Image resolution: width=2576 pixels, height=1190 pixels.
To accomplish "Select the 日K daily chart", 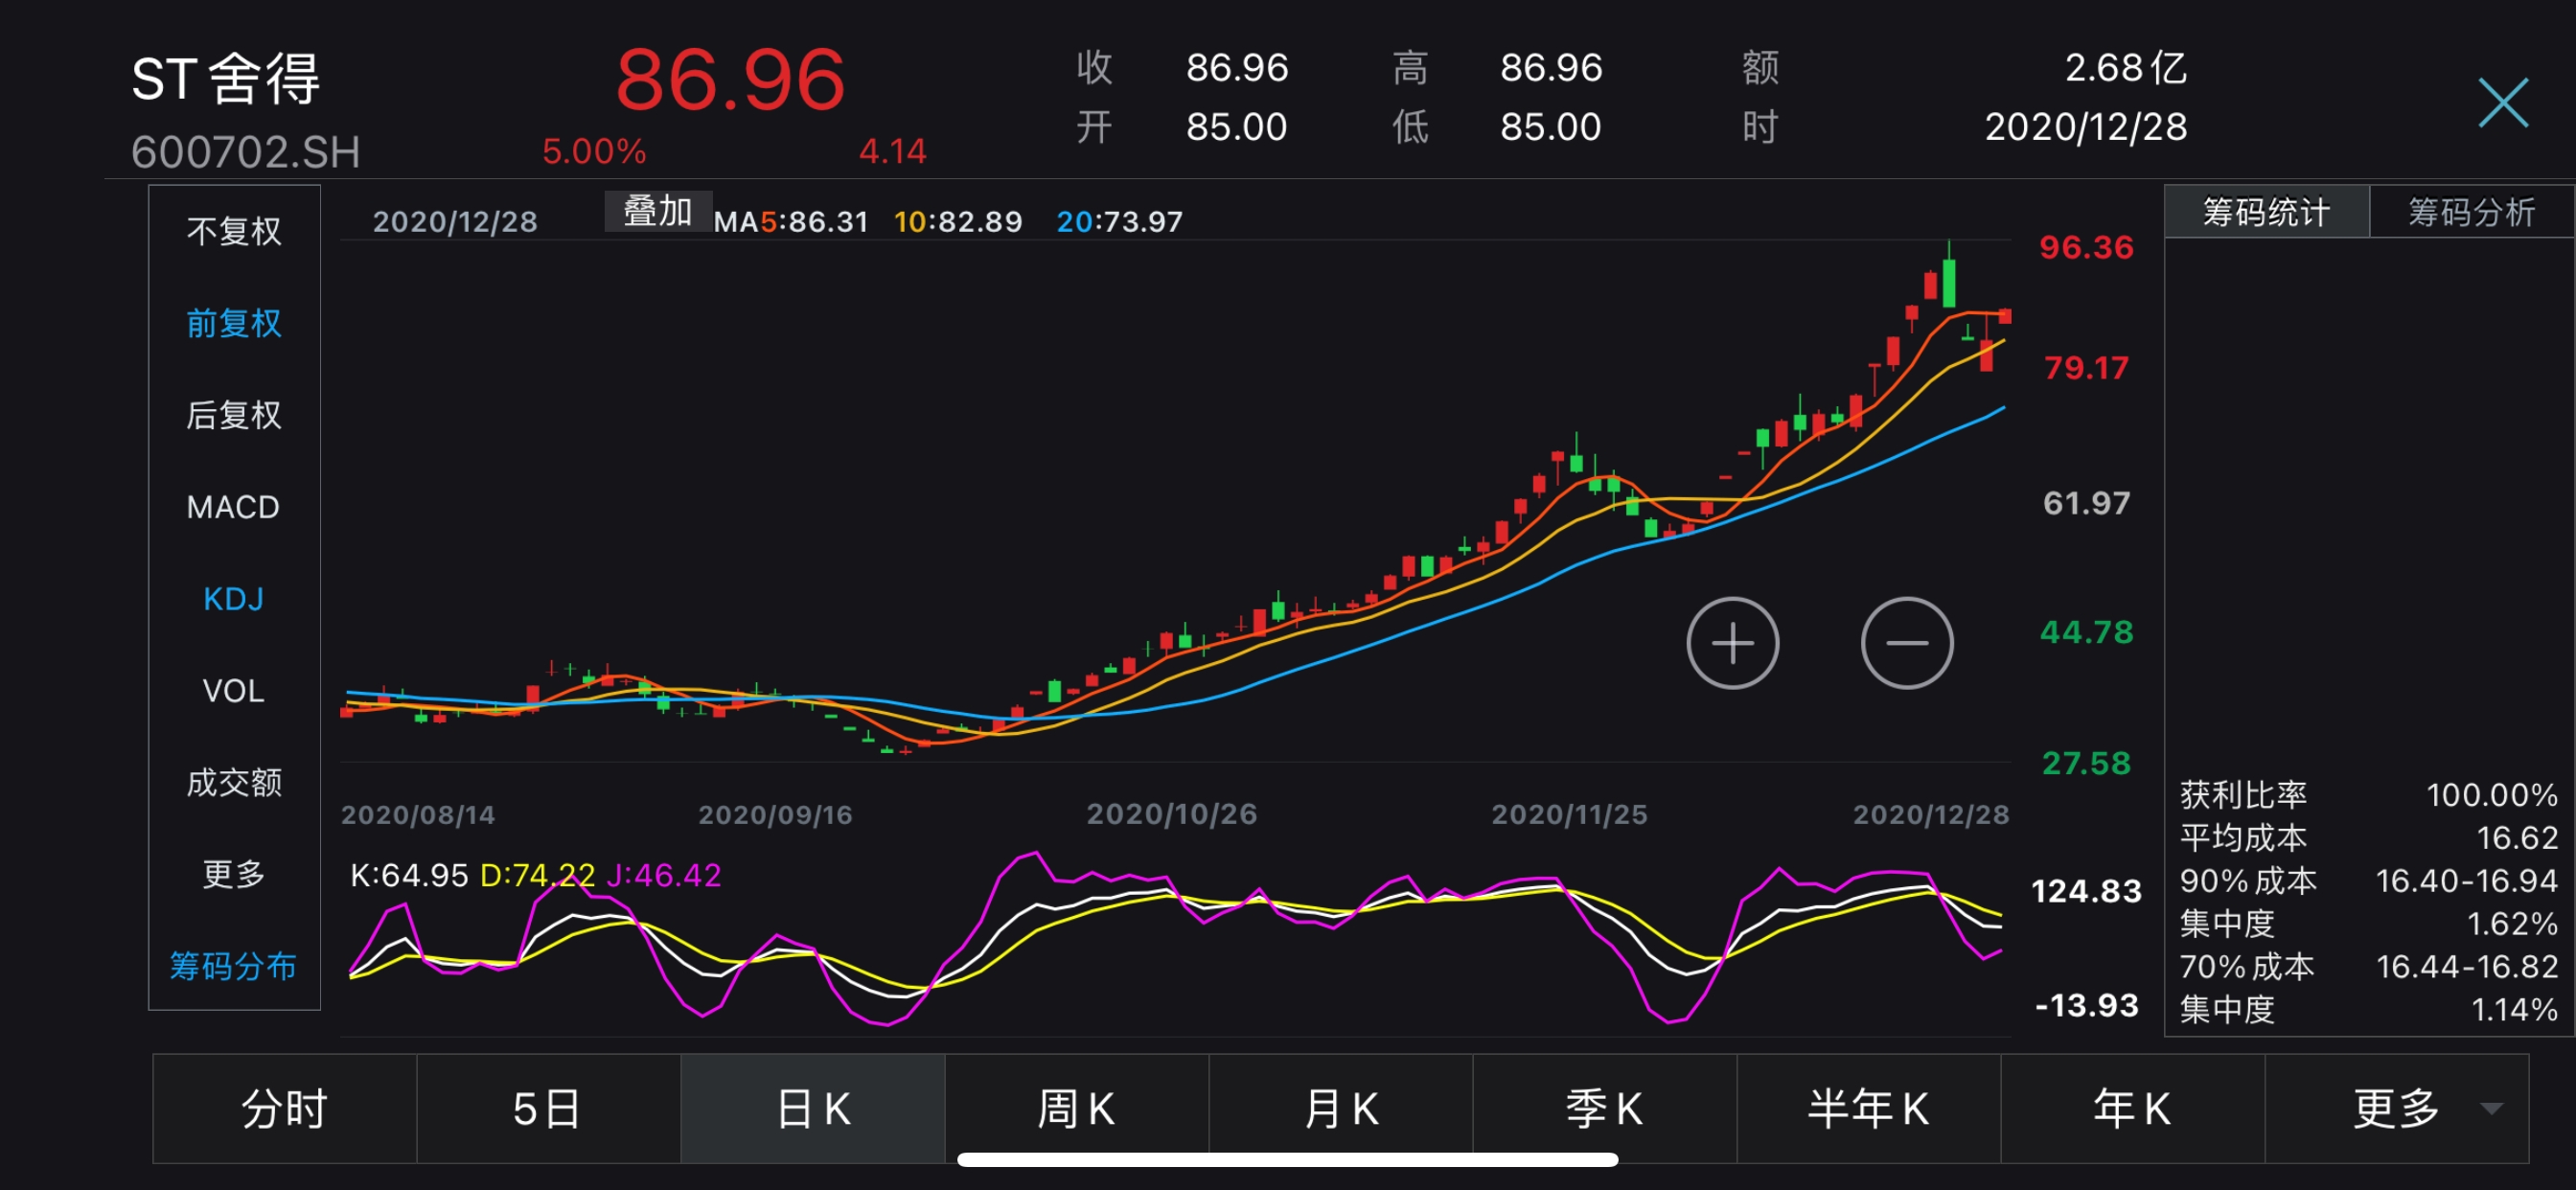I will click(812, 1108).
